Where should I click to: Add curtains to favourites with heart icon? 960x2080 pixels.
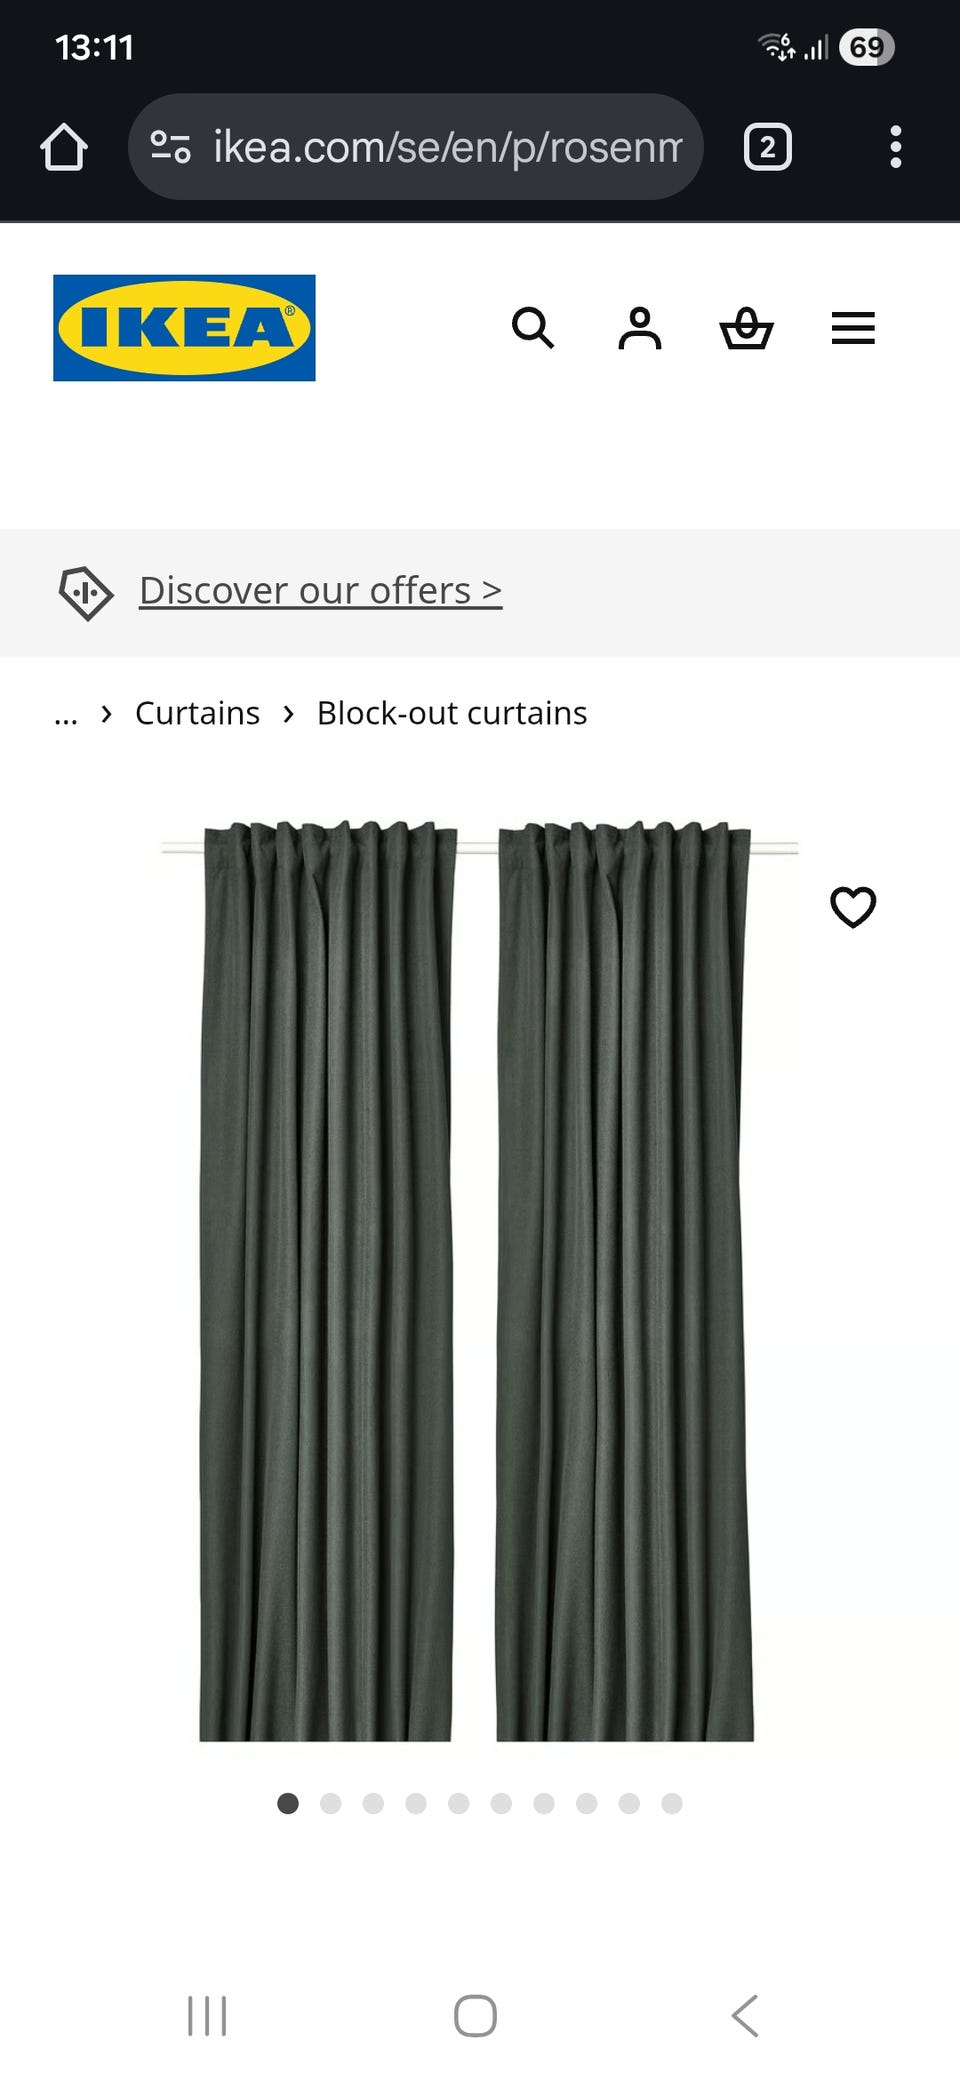pos(853,907)
